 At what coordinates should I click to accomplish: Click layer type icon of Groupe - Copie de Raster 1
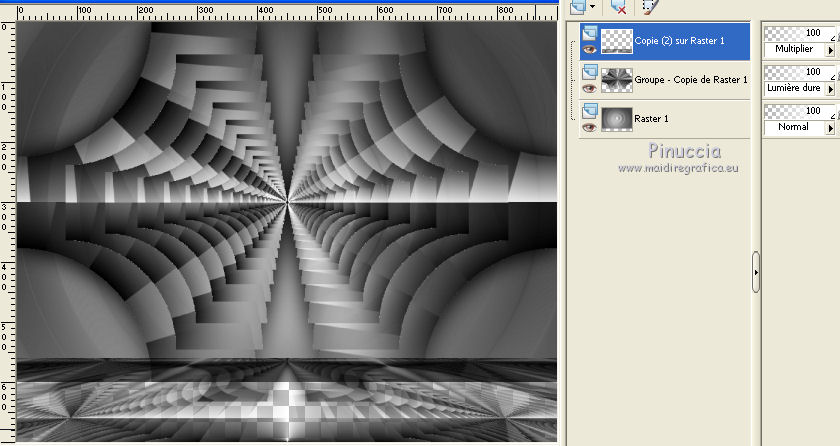[590, 72]
